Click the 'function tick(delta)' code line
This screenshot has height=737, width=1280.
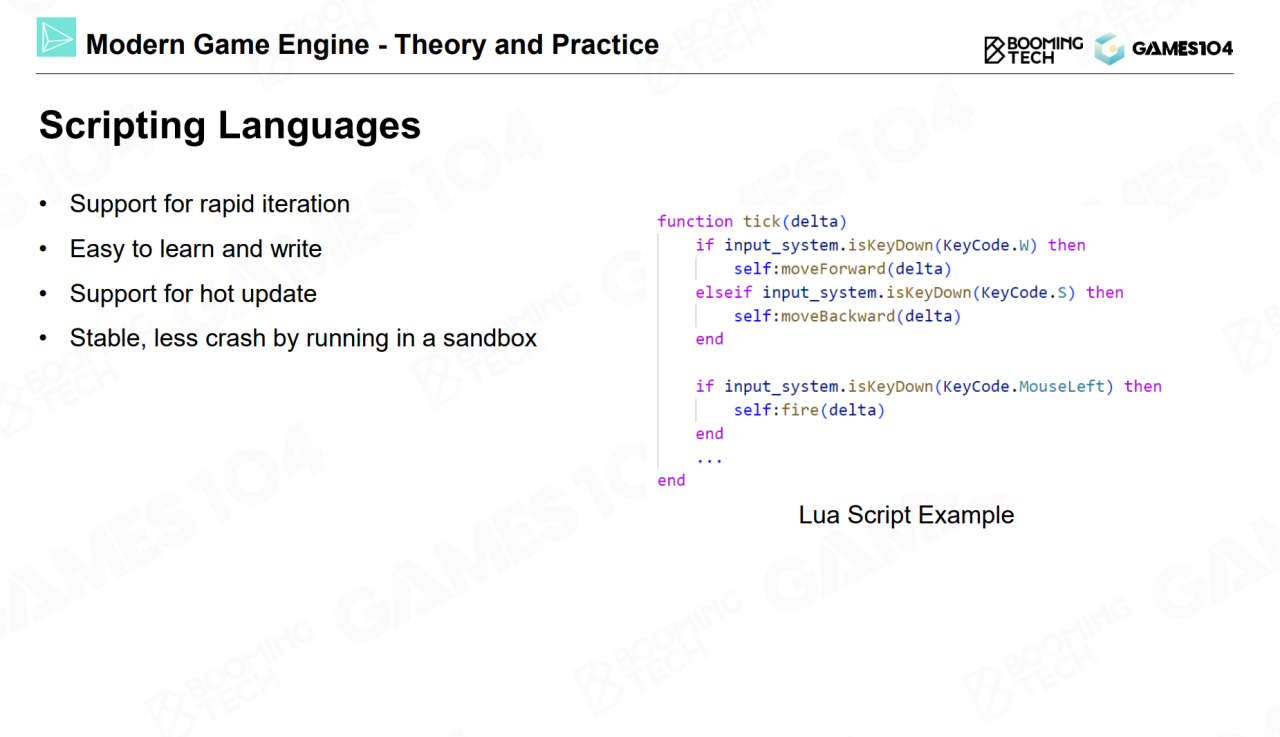point(752,221)
